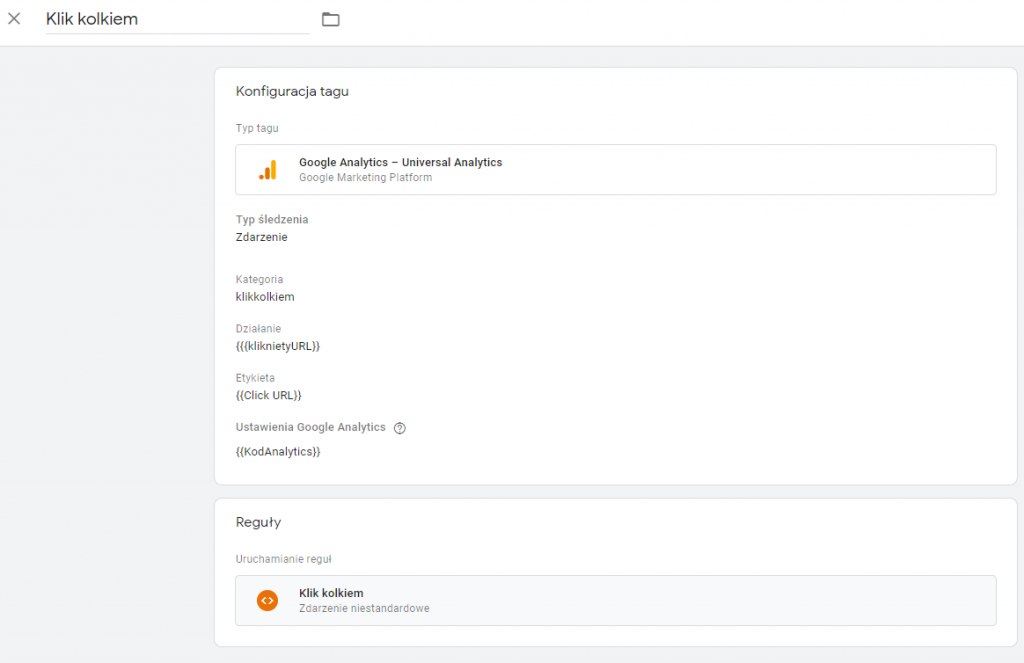This screenshot has height=663, width=1024.
Task: Click the folder icon next to tag name
Action: pyautogui.click(x=330, y=18)
